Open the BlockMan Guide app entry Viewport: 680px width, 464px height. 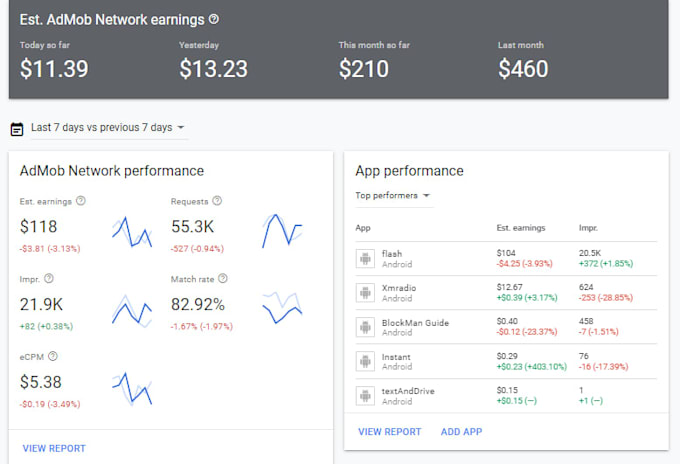click(506, 327)
